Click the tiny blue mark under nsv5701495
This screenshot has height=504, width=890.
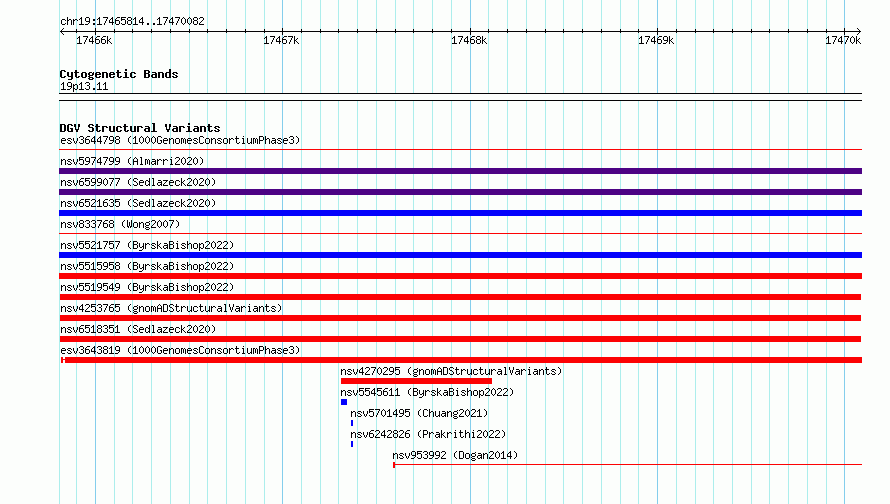pyautogui.click(x=352, y=423)
